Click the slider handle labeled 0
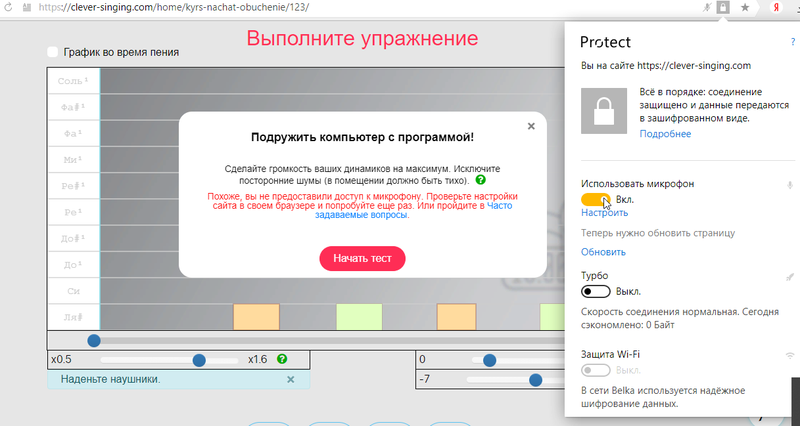 click(x=489, y=360)
